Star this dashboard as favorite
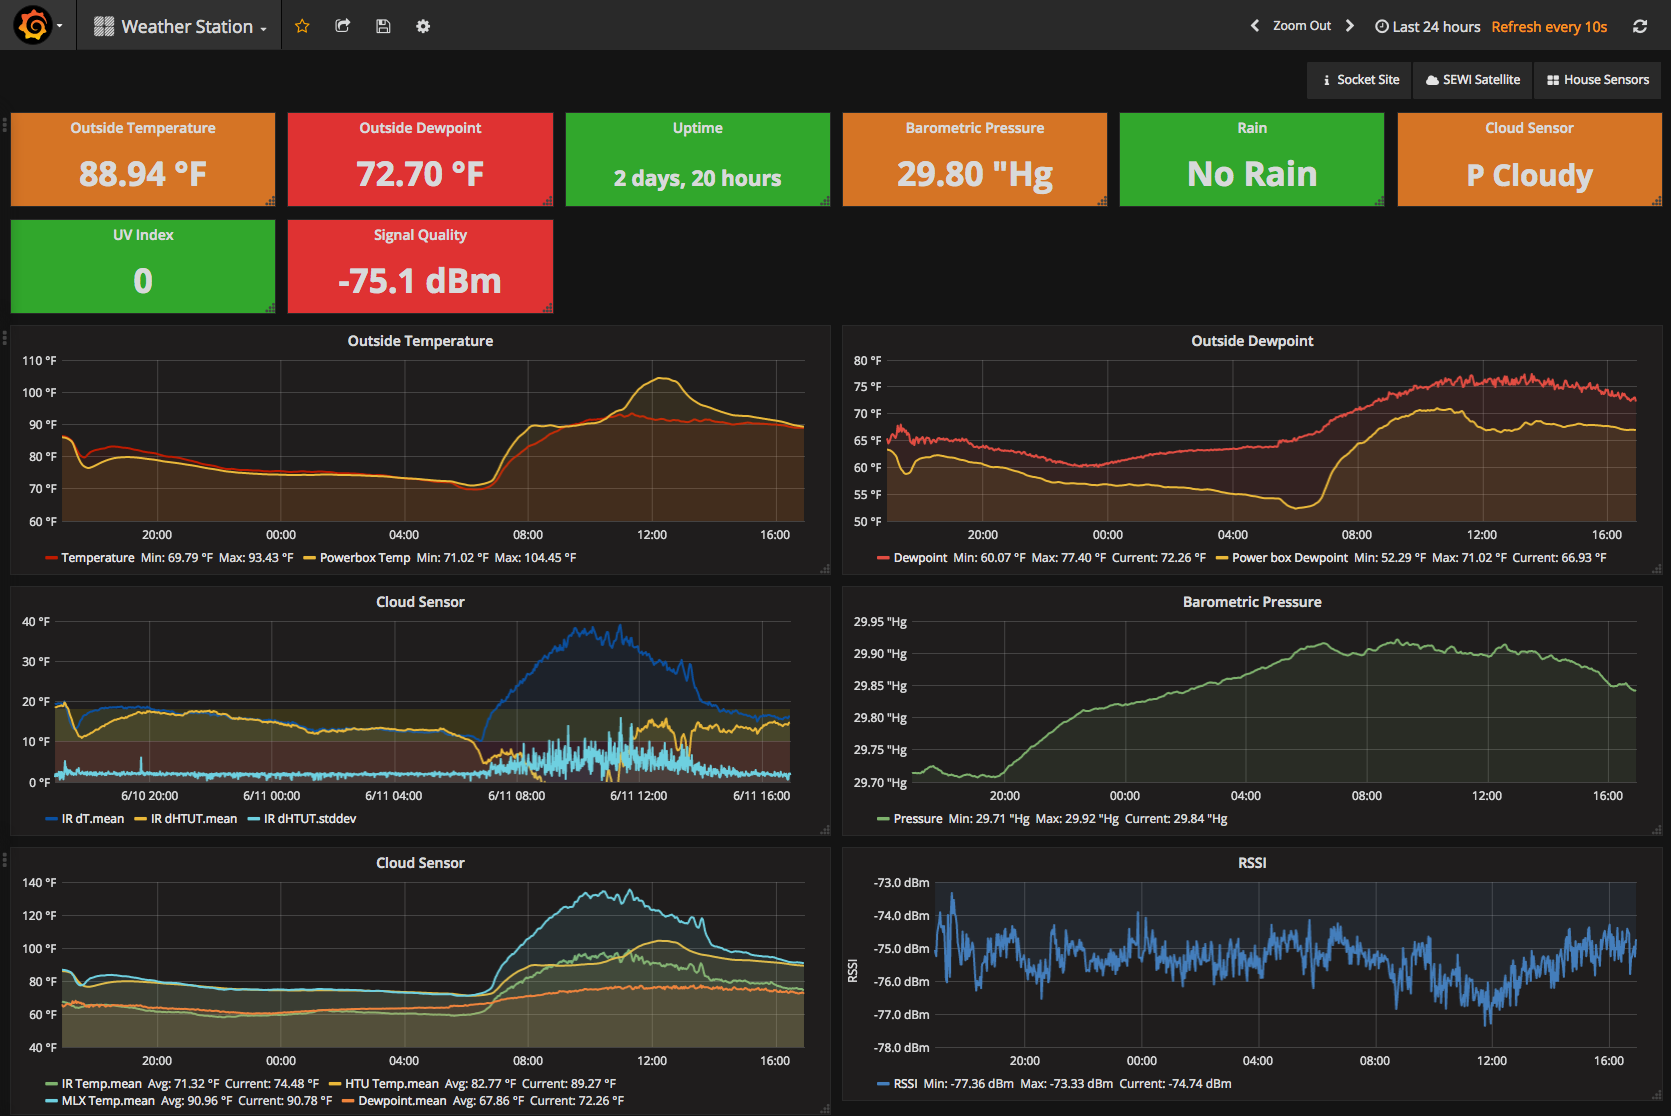 (302, 26)
